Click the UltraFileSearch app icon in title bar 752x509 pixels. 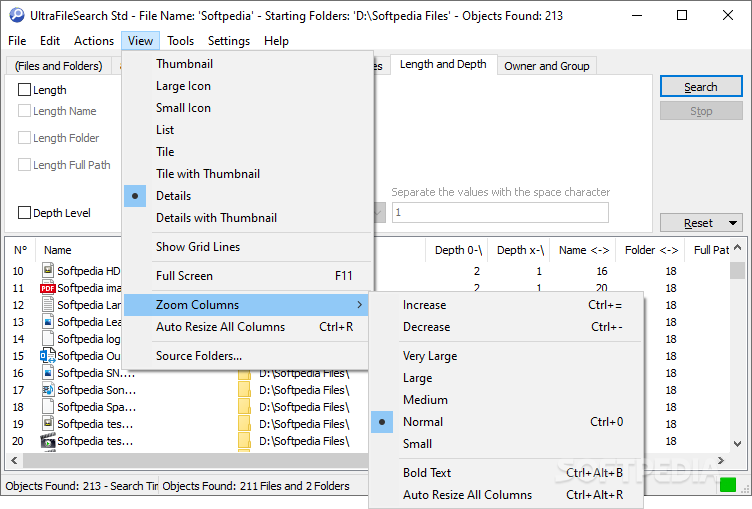(16, 15)
